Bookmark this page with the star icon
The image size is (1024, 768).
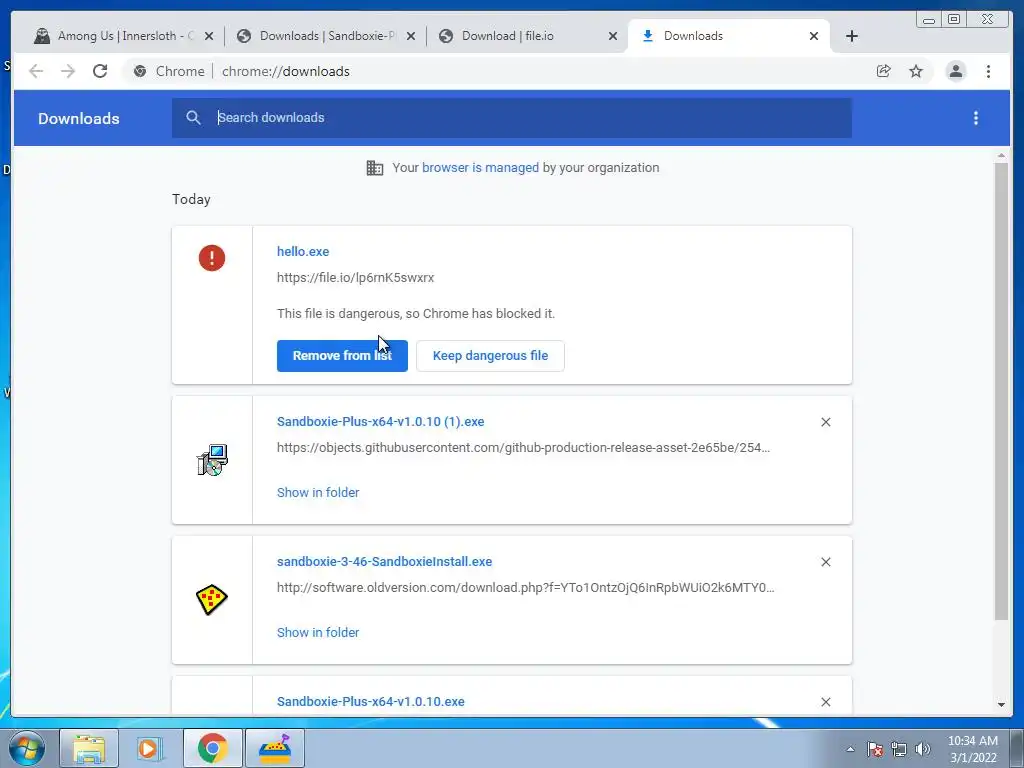[x=916, y=71]
